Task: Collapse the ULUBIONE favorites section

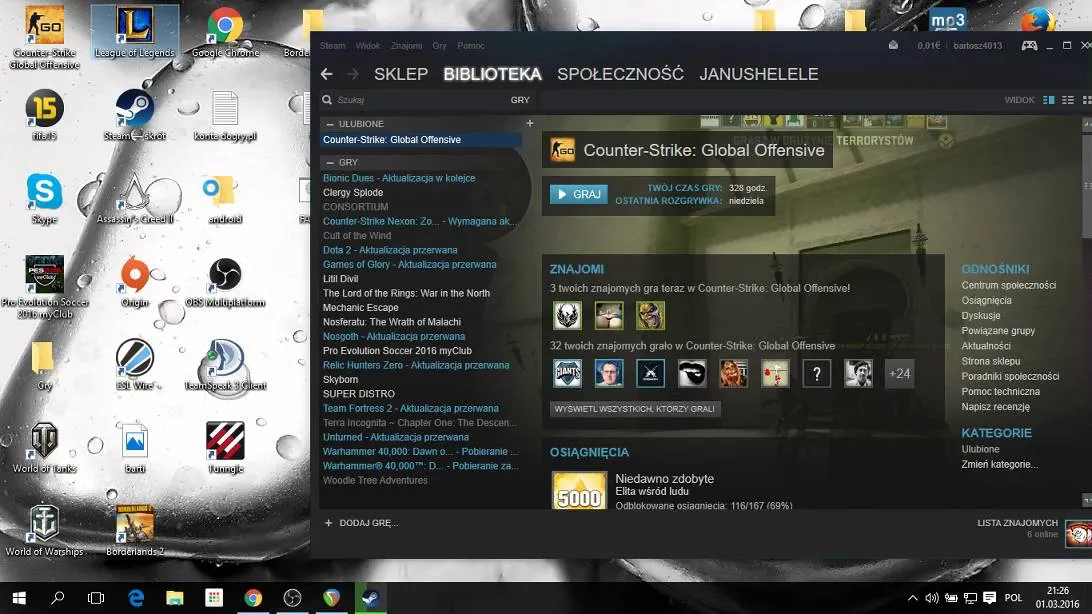Action: (330, 124)
